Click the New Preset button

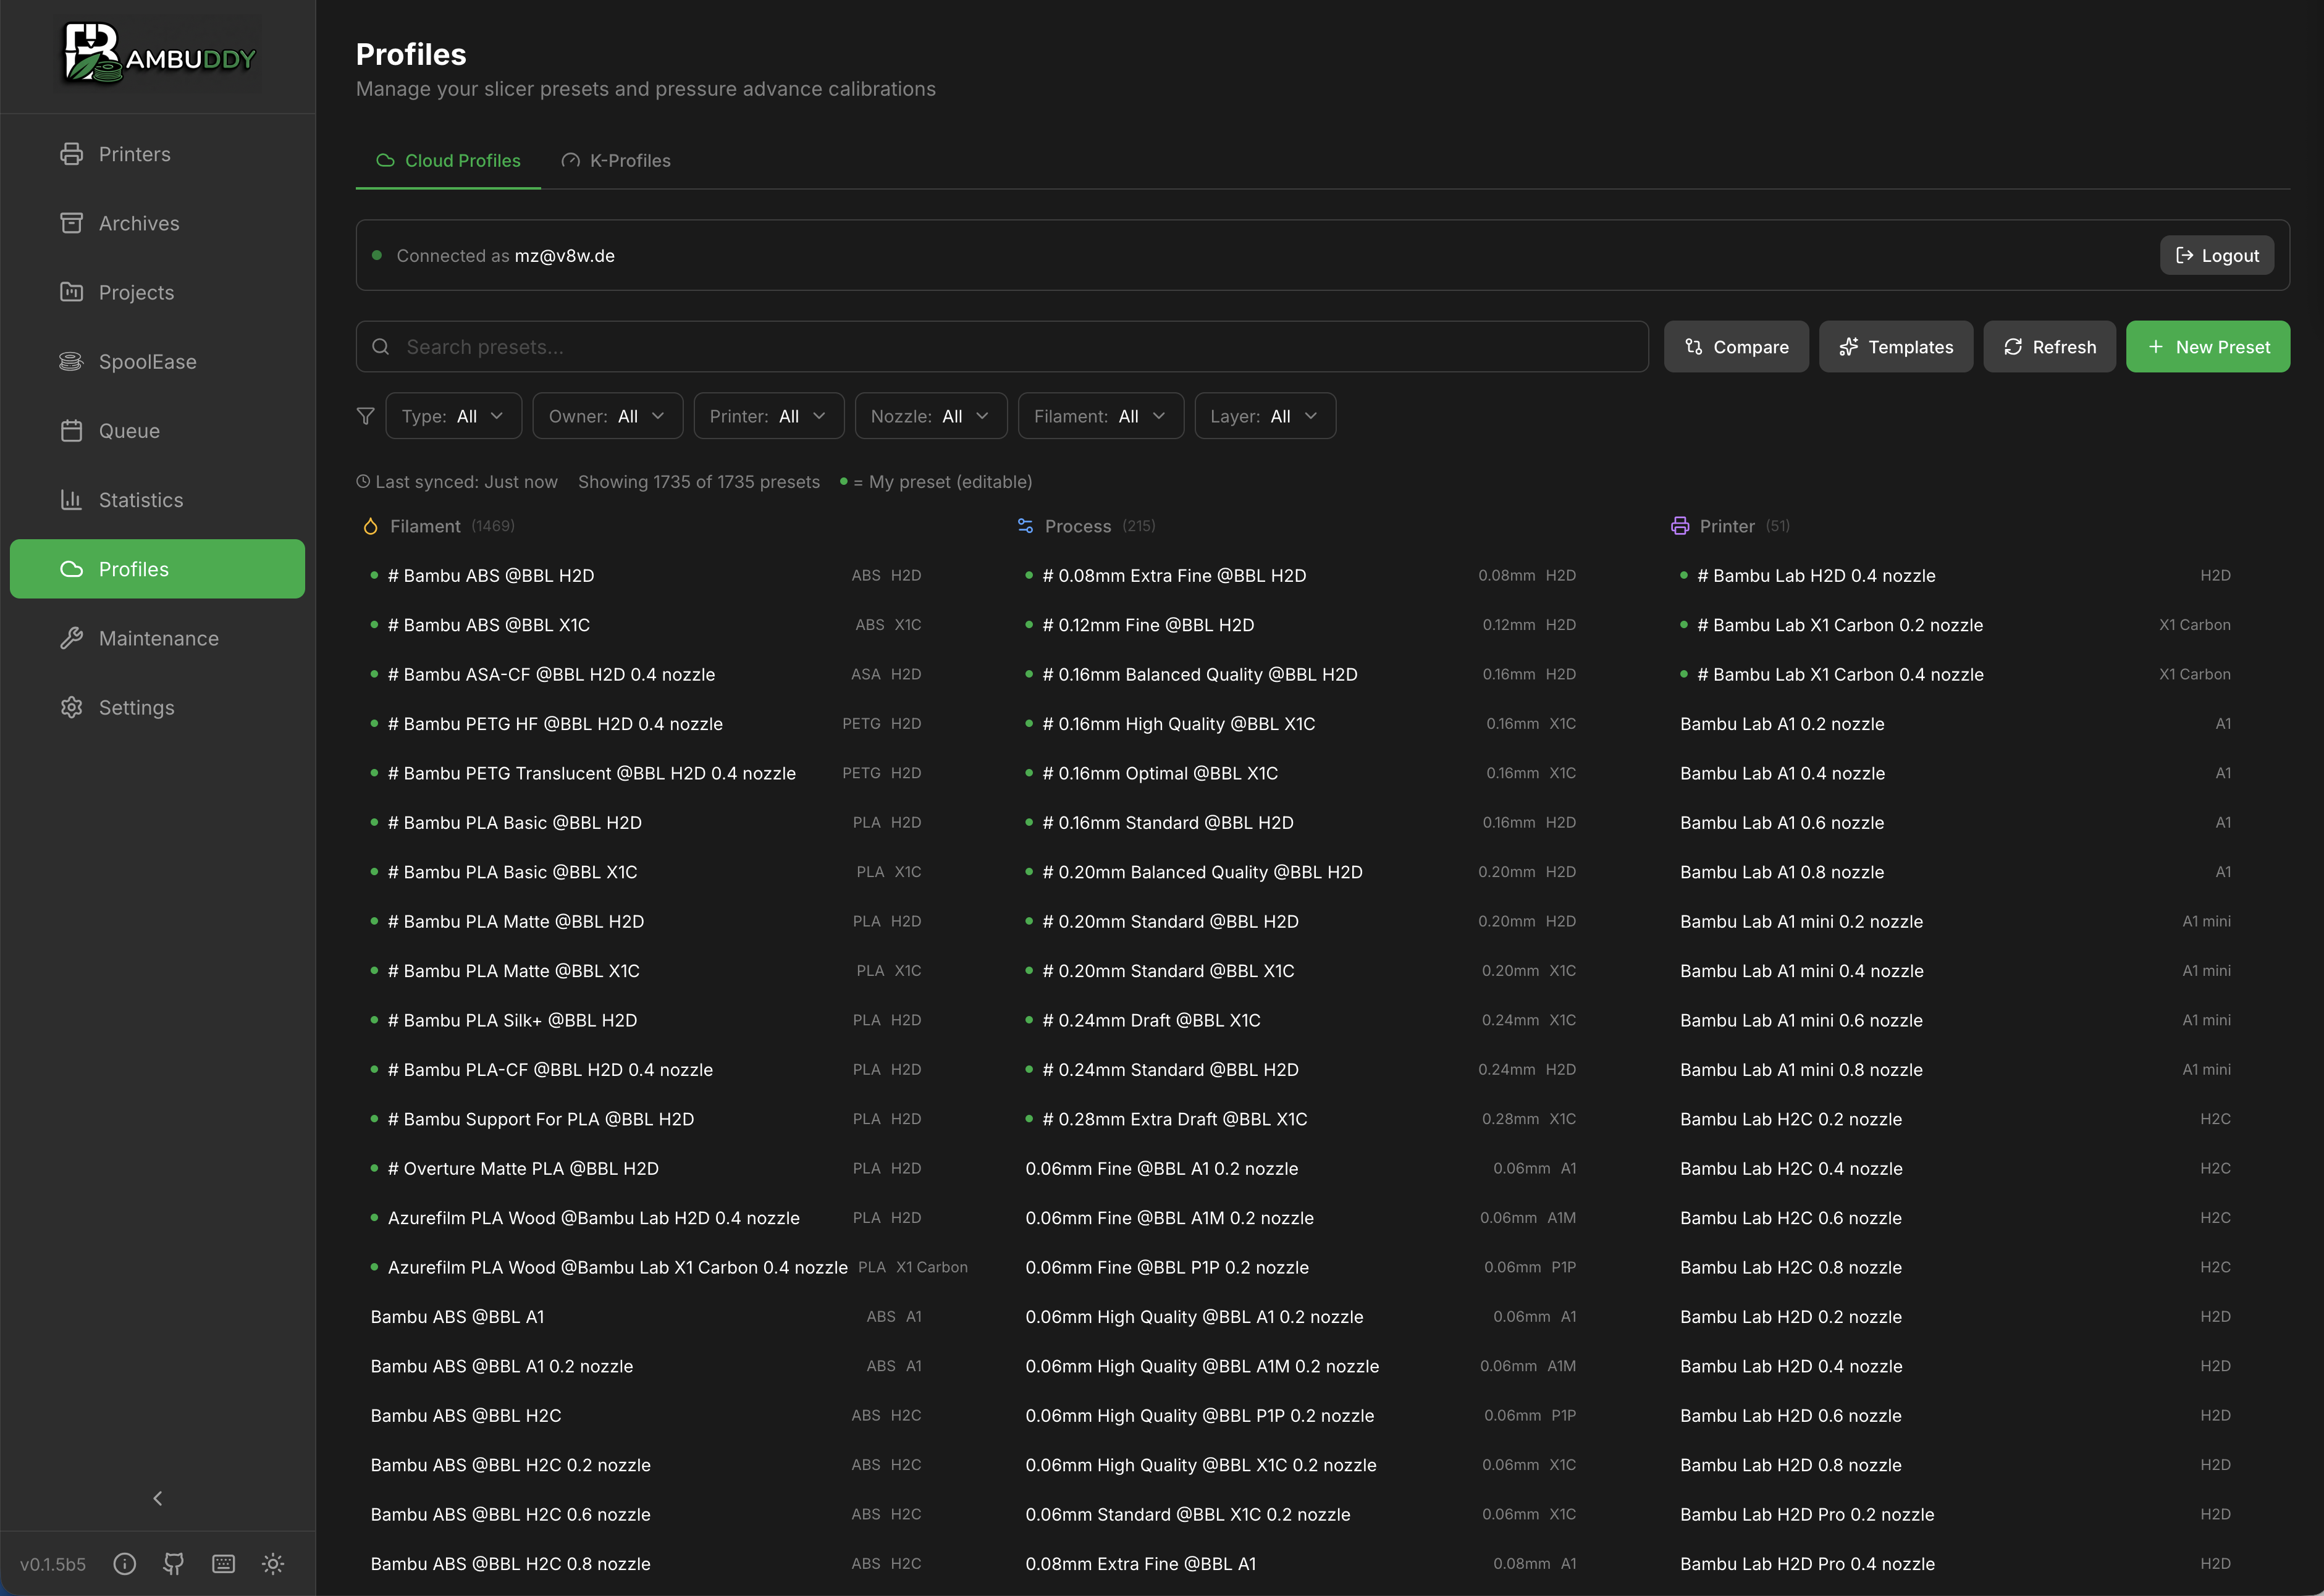tap(2207, 347)
